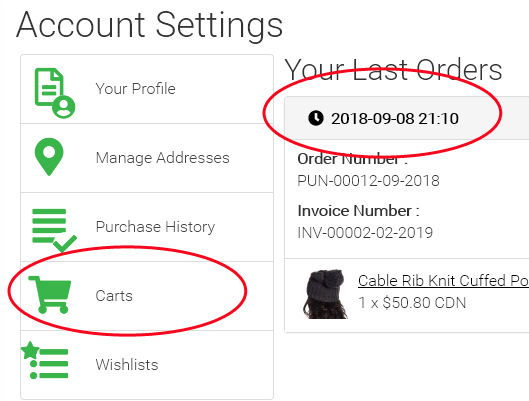
Task: Click the Order Number label
Action: [x=353, y=159]
